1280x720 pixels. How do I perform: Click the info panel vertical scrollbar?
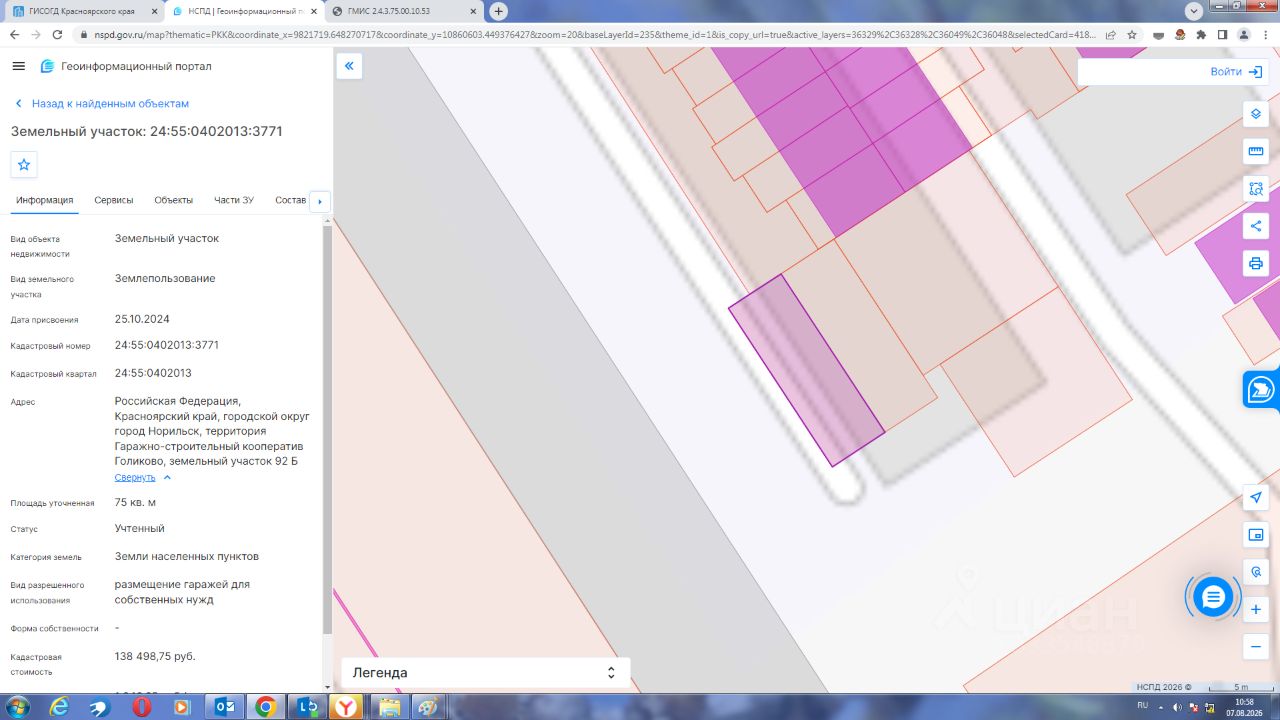coord(326,430)
